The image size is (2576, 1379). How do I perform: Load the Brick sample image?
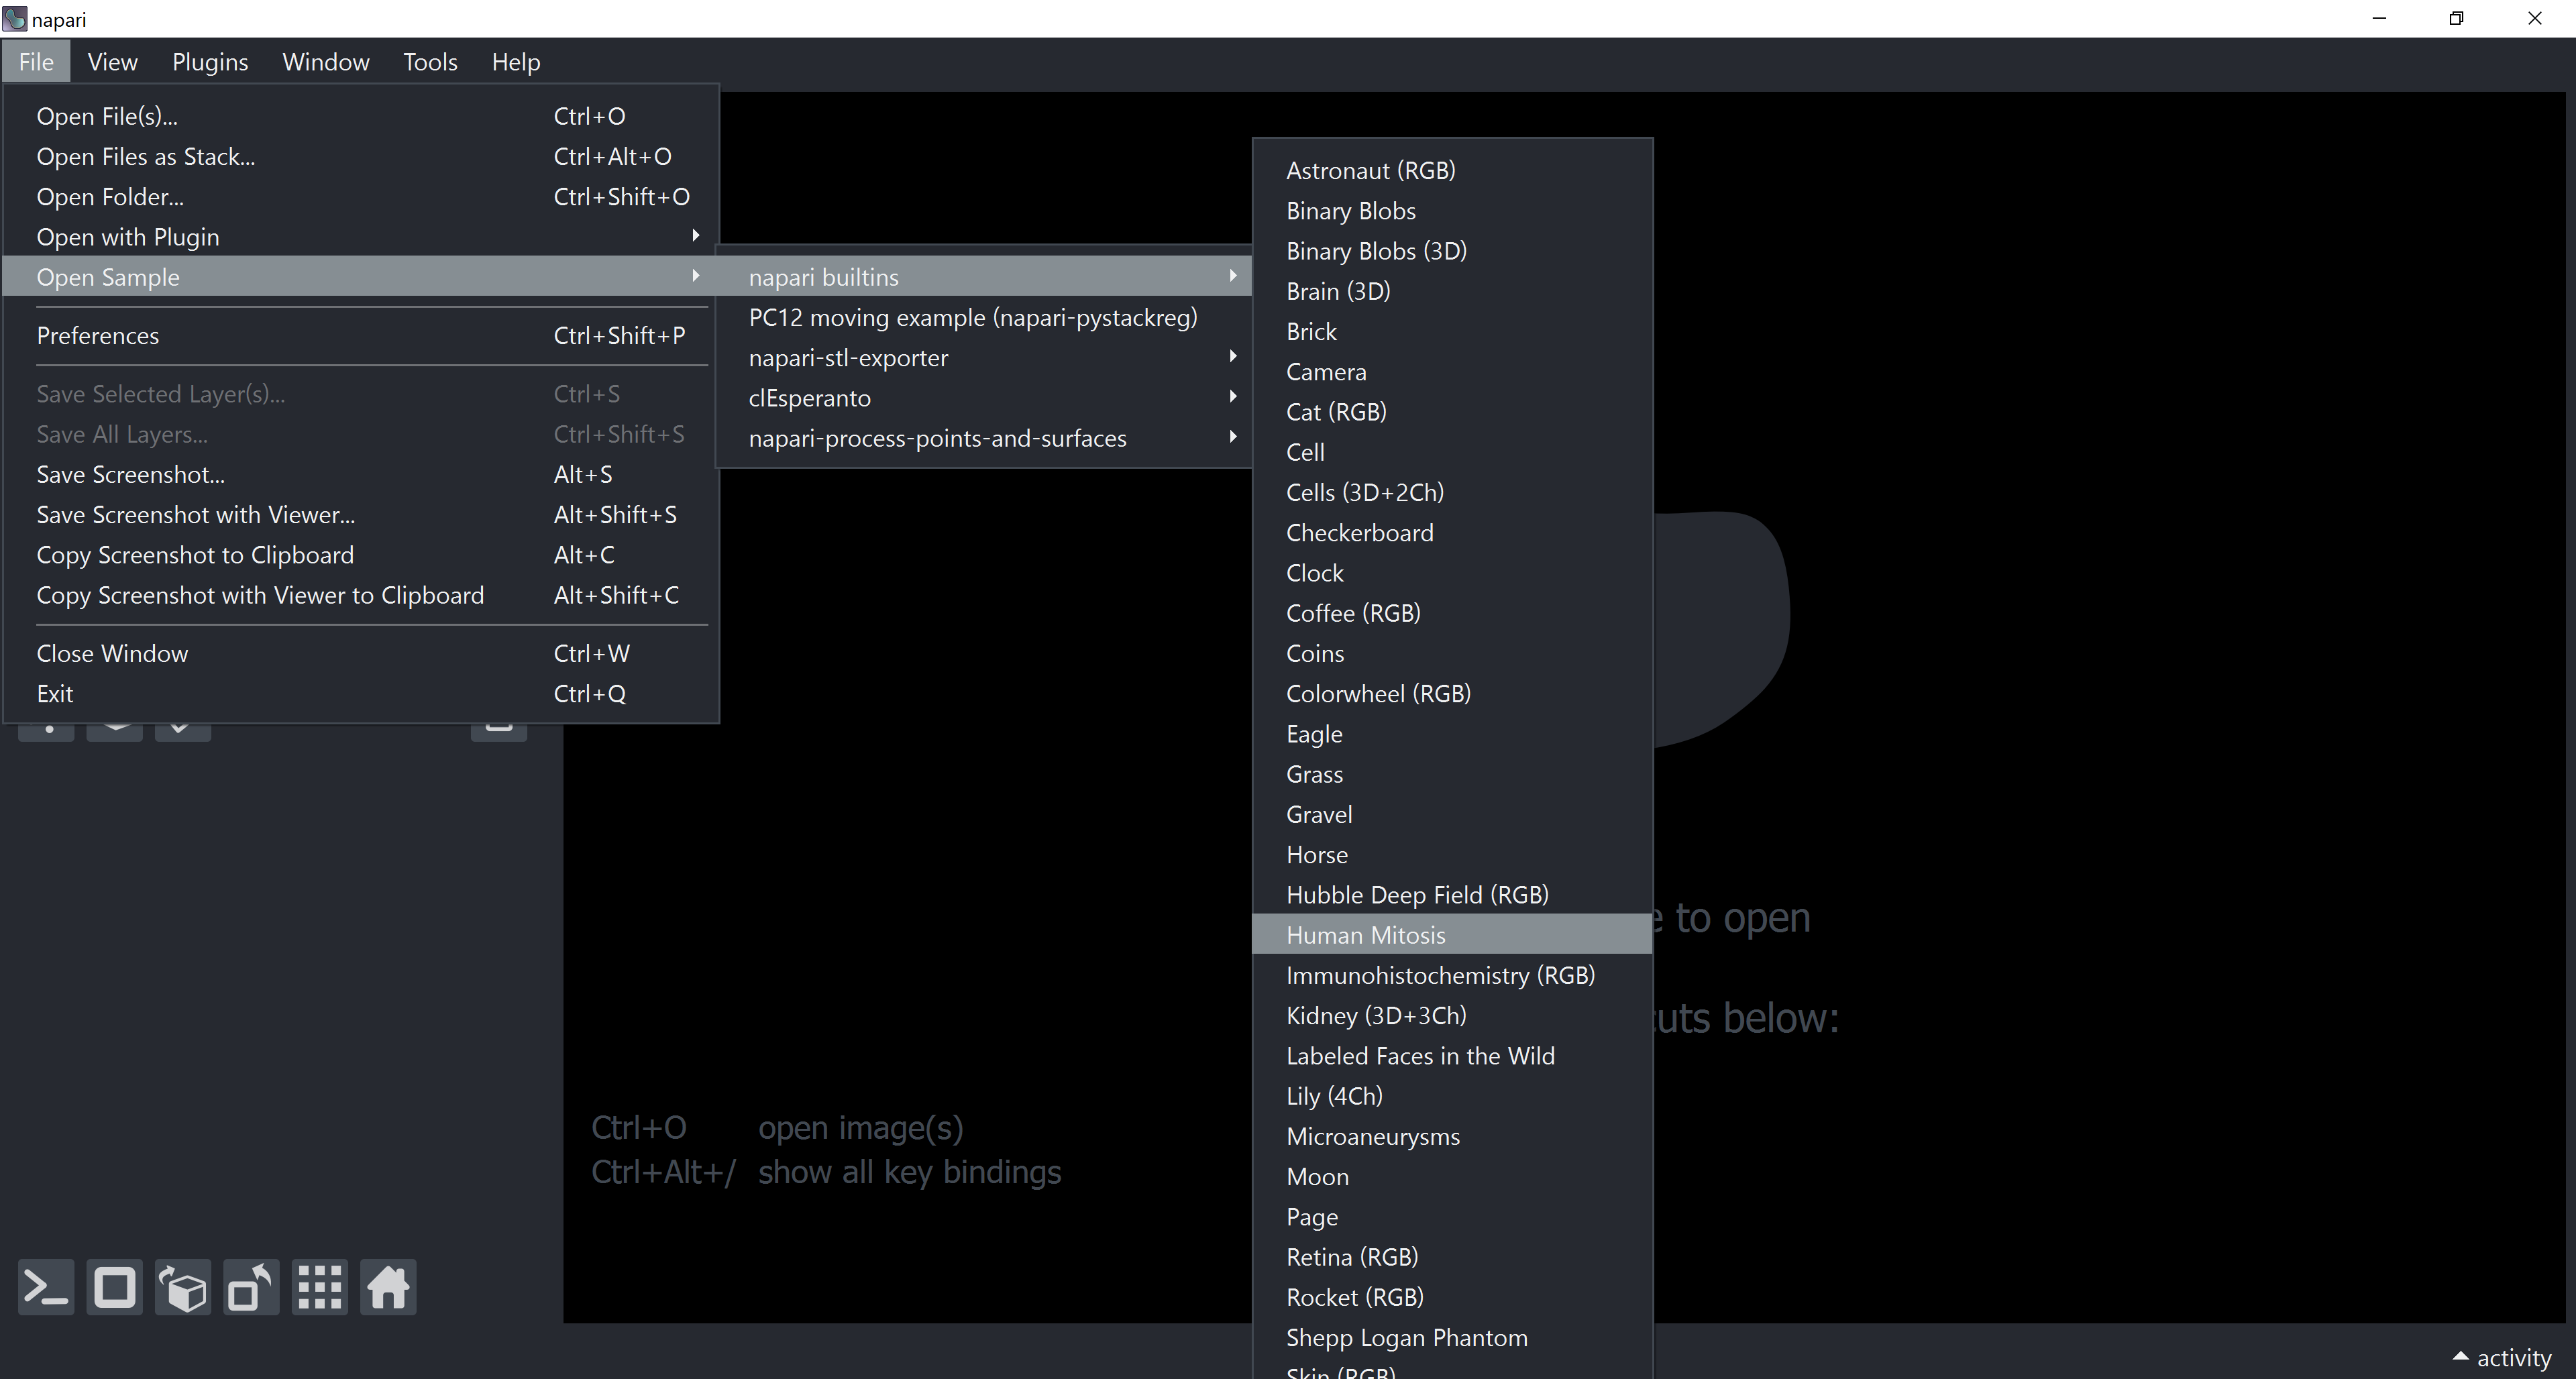pos(1452,332)
